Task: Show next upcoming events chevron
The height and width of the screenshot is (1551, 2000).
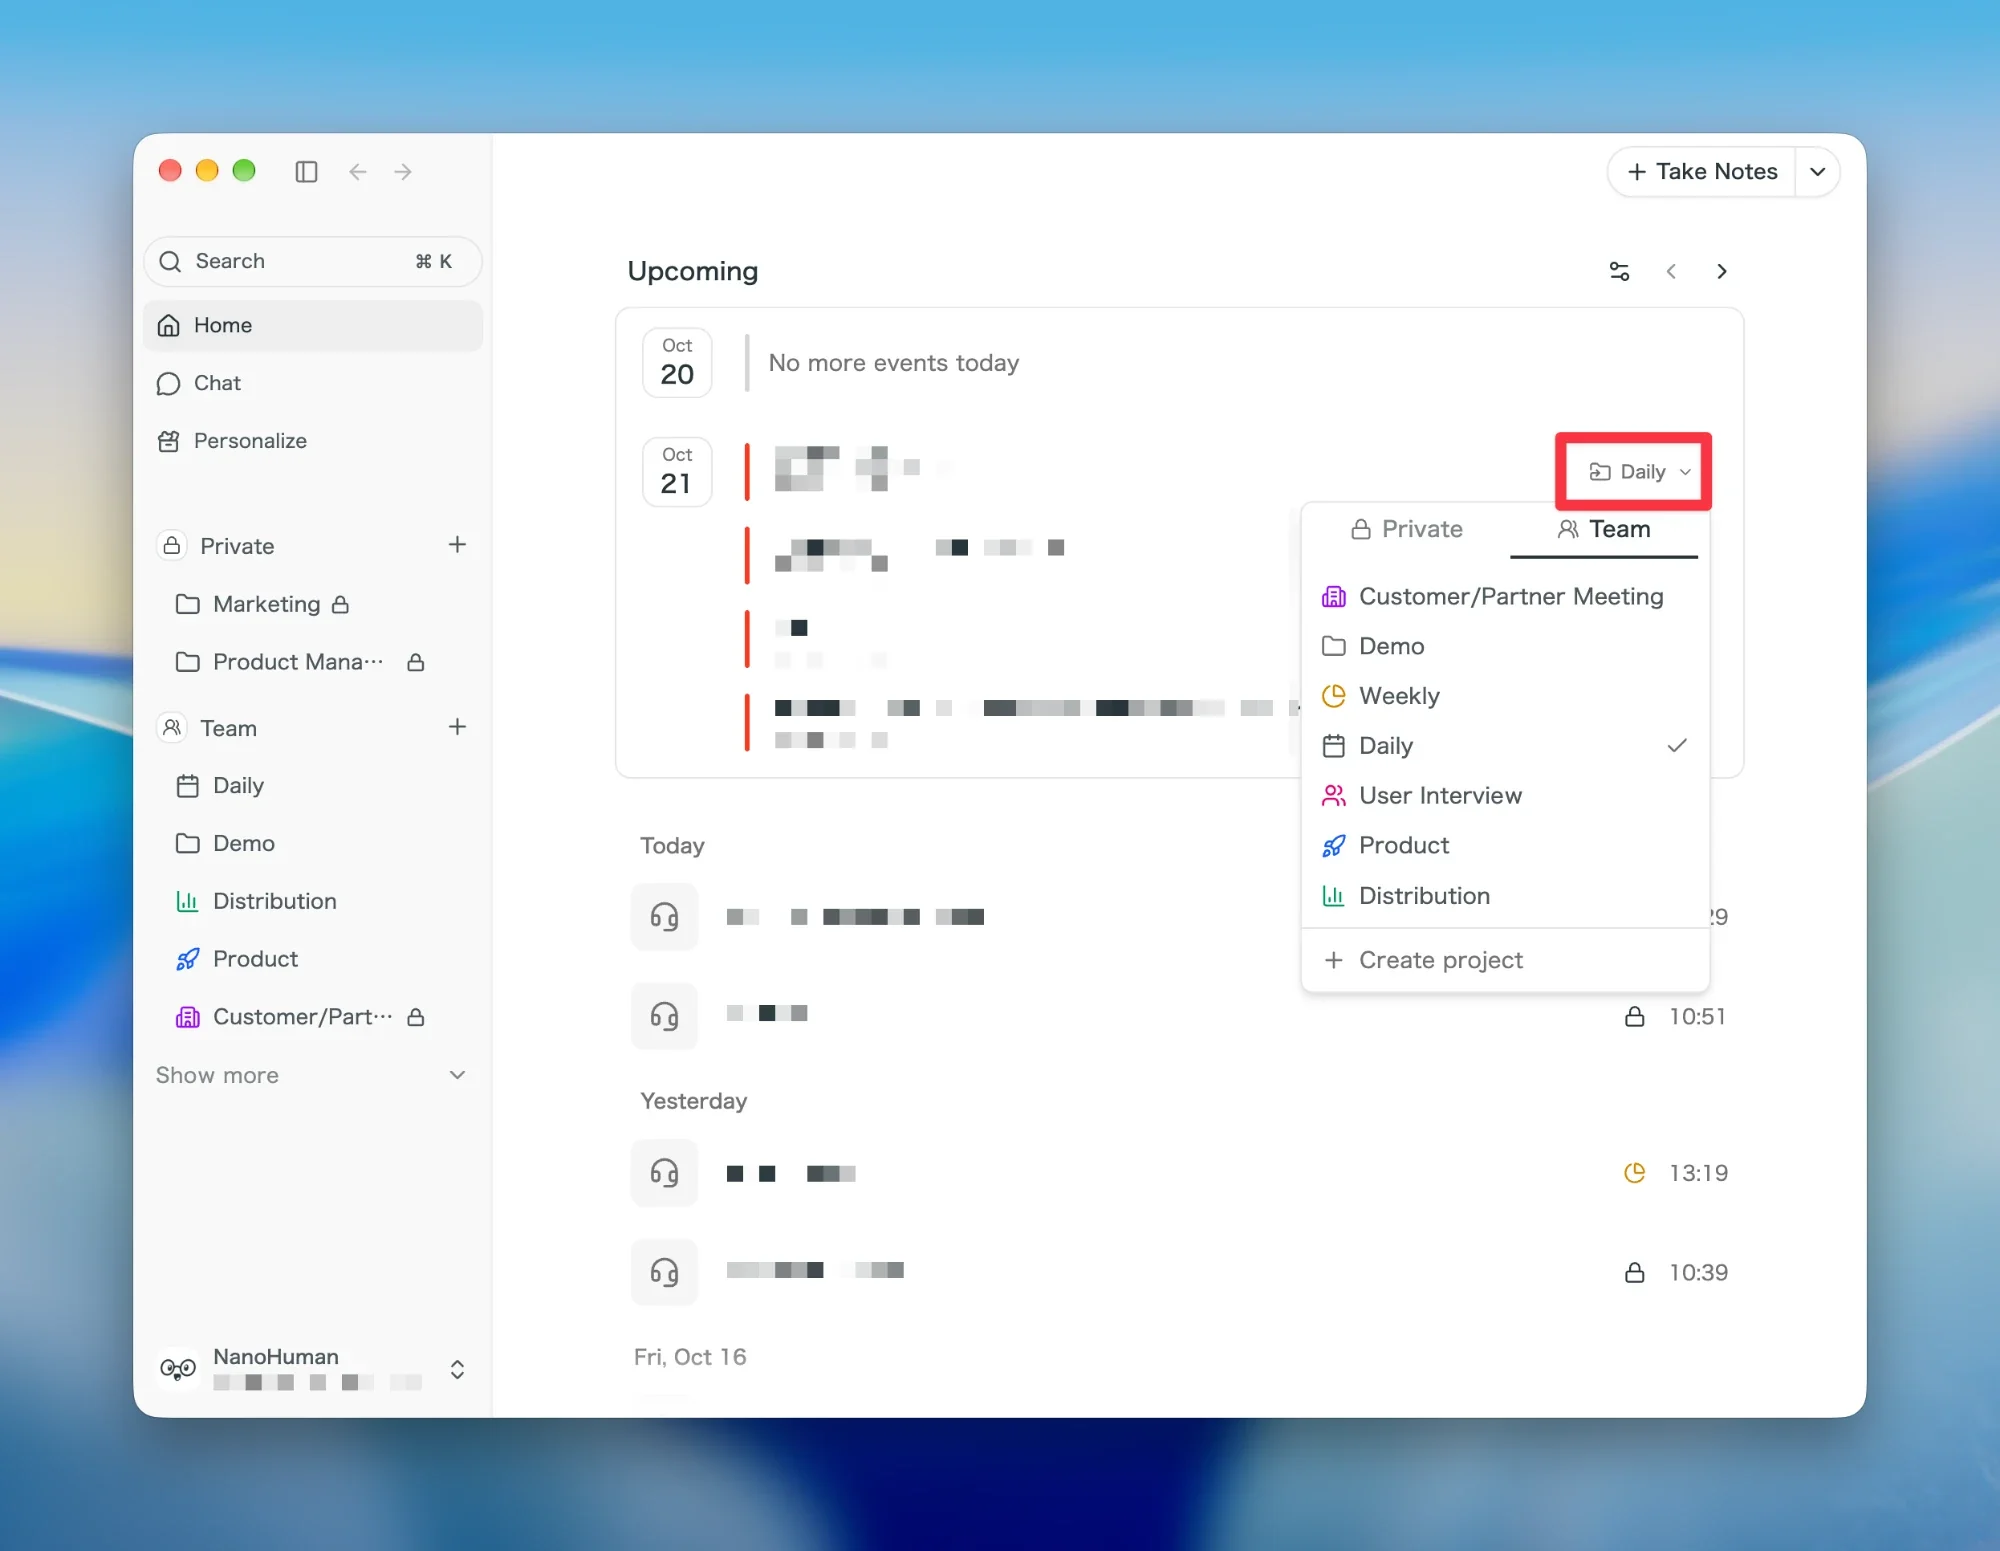Action: tap(1721, 271)
